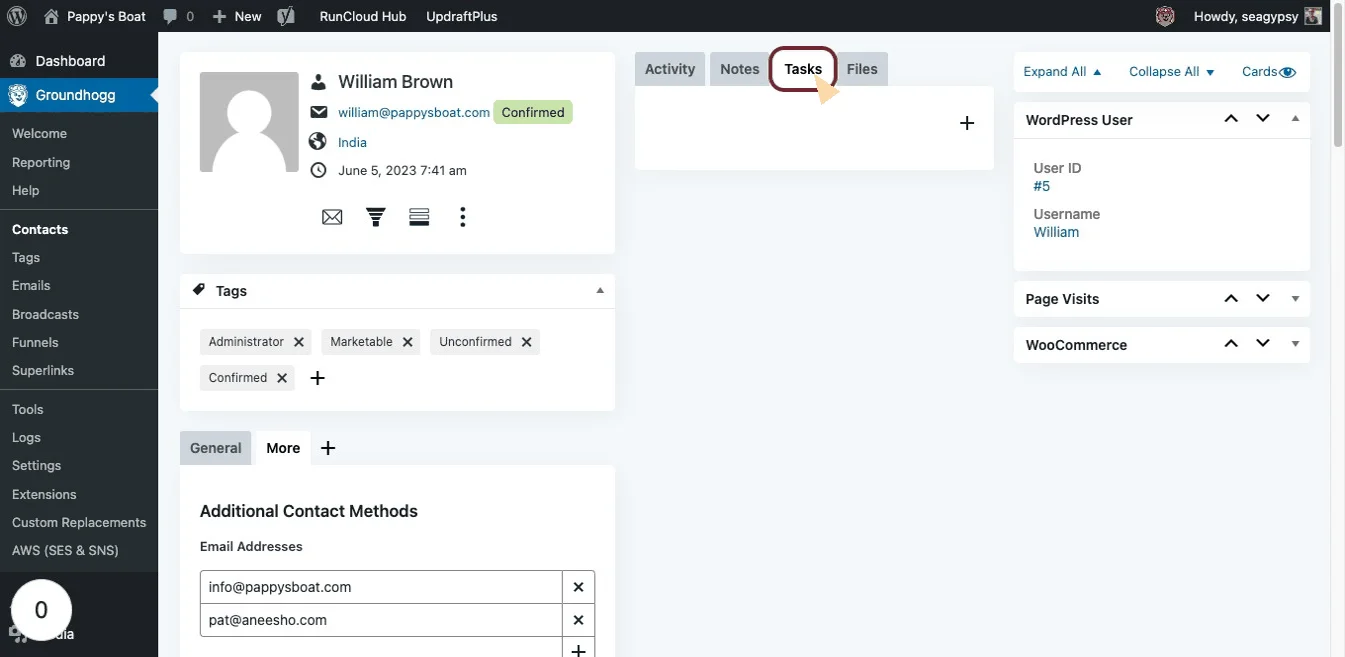Click William Brown's profile picture
1345x657 pixels.
coord(249,122)
